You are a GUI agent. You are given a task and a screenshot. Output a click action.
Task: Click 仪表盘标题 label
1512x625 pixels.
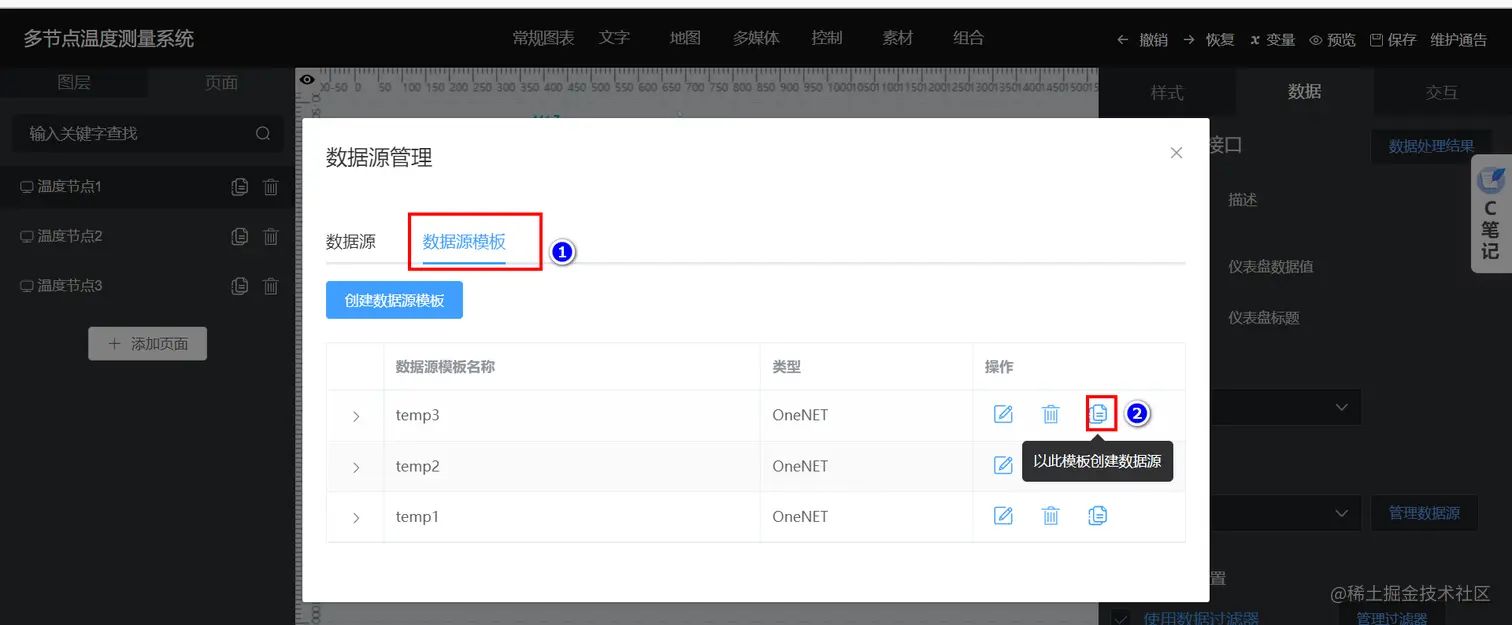(1263, 318)
